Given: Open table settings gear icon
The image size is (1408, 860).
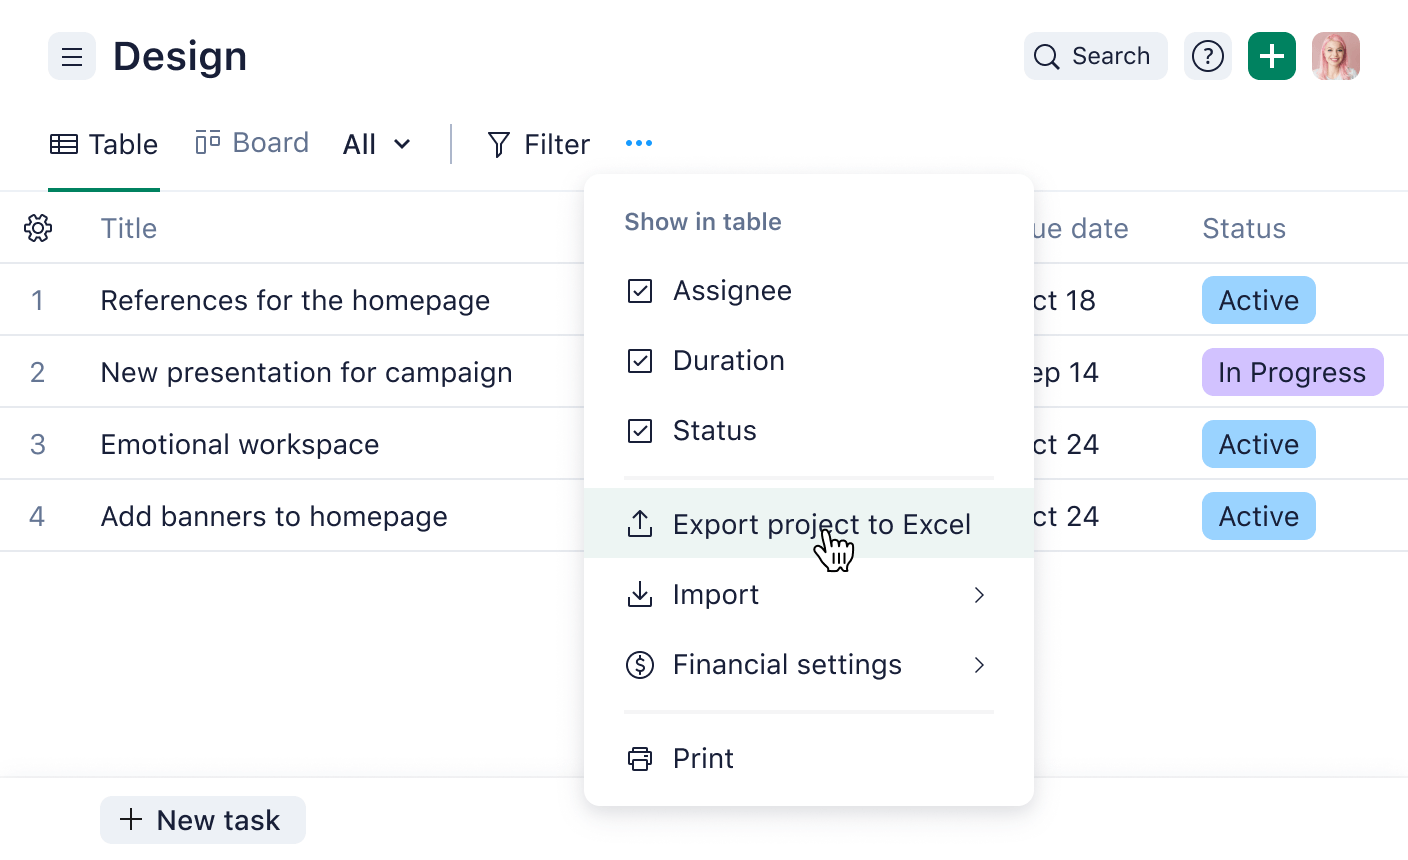Looking at the screenshot, I should tap(38, 228).
